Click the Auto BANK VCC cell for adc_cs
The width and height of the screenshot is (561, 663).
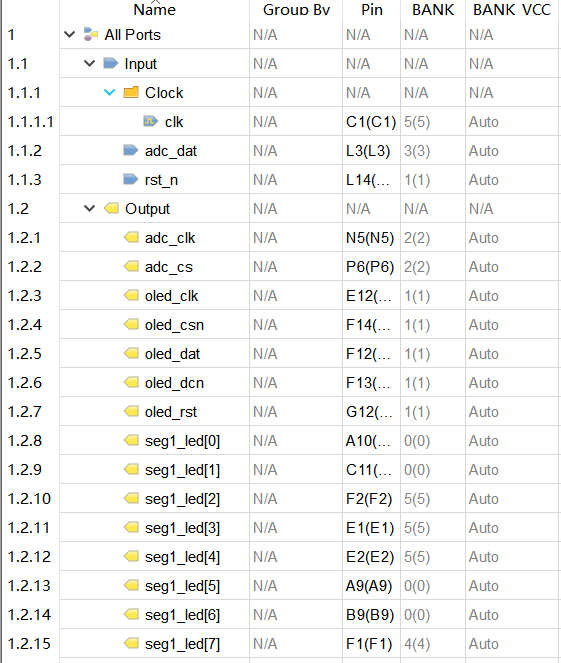click(x=512, y=267)
